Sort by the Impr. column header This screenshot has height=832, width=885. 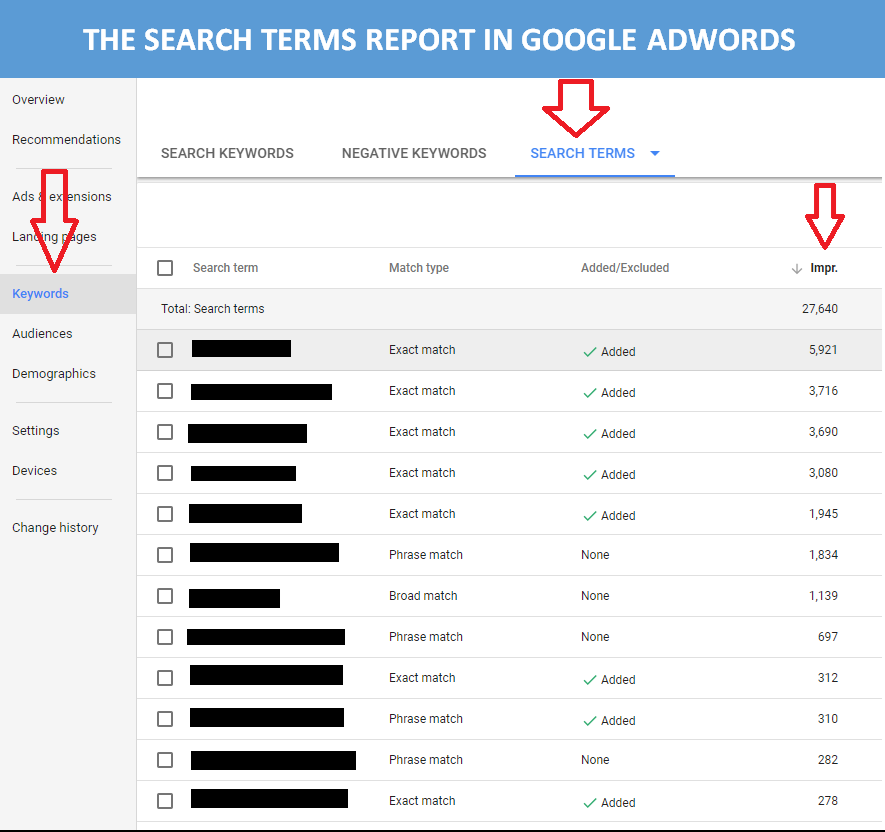[823, 268]
